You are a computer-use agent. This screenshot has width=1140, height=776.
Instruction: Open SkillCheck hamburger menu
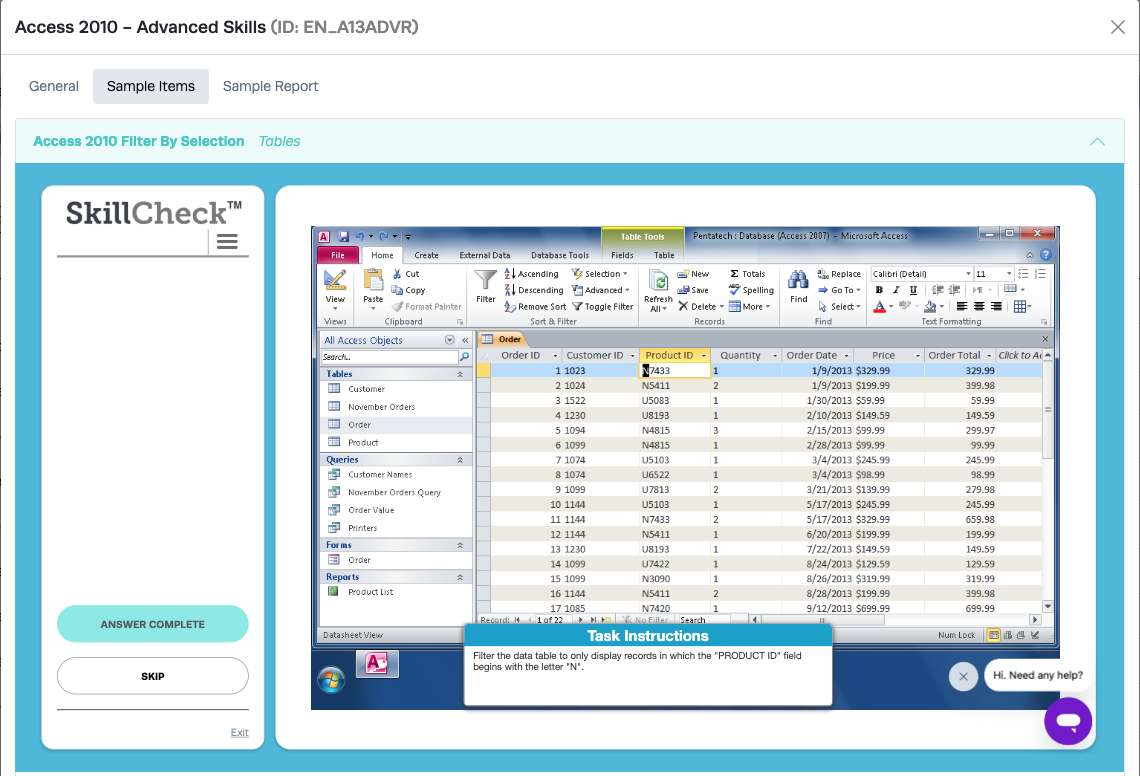(228, 241)
